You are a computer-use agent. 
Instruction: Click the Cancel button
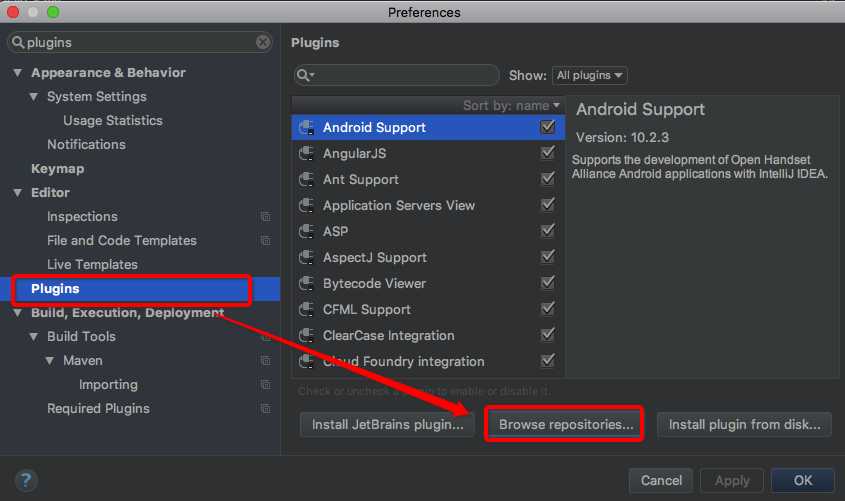(661, 481)
